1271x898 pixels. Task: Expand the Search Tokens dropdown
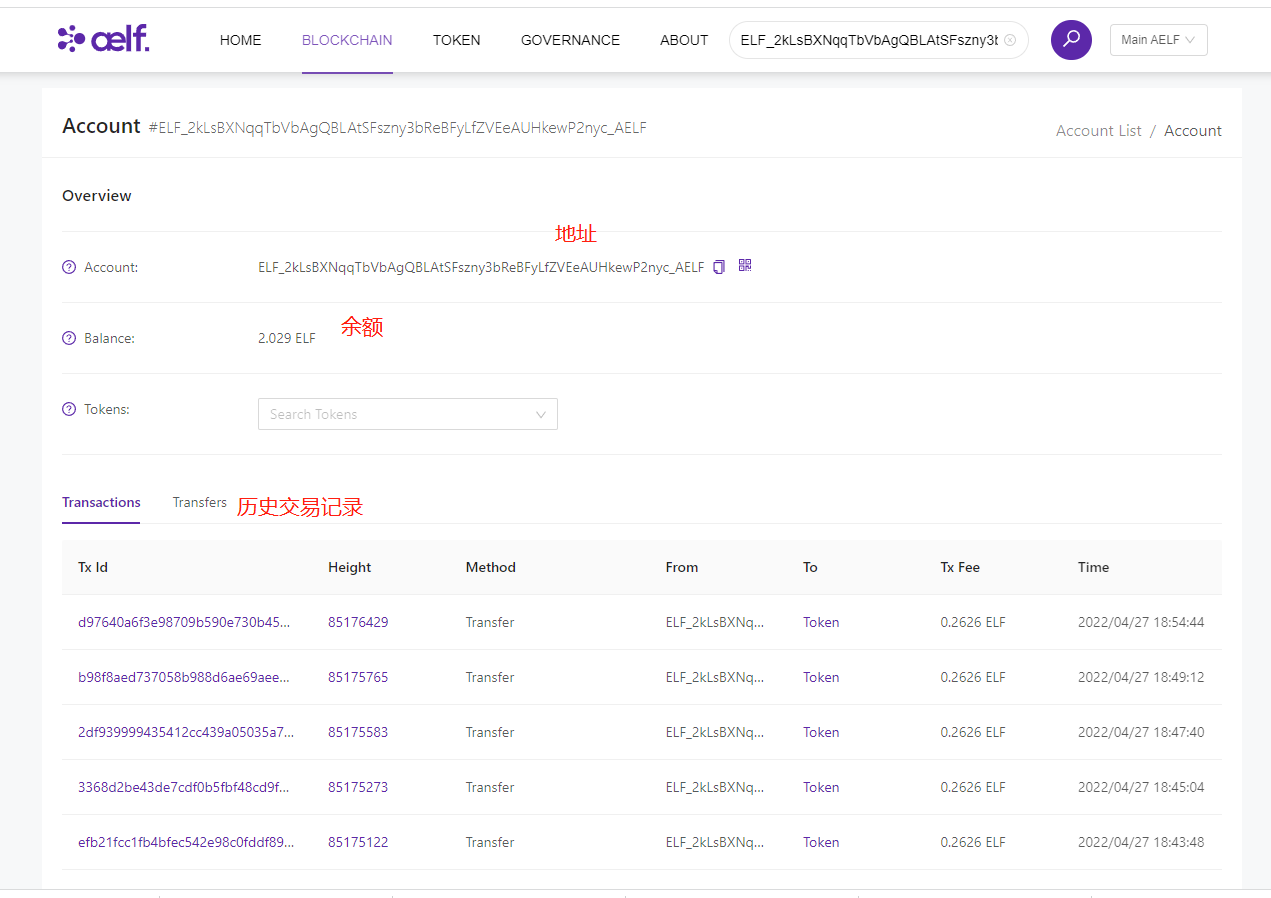click(x=407, y=414)
